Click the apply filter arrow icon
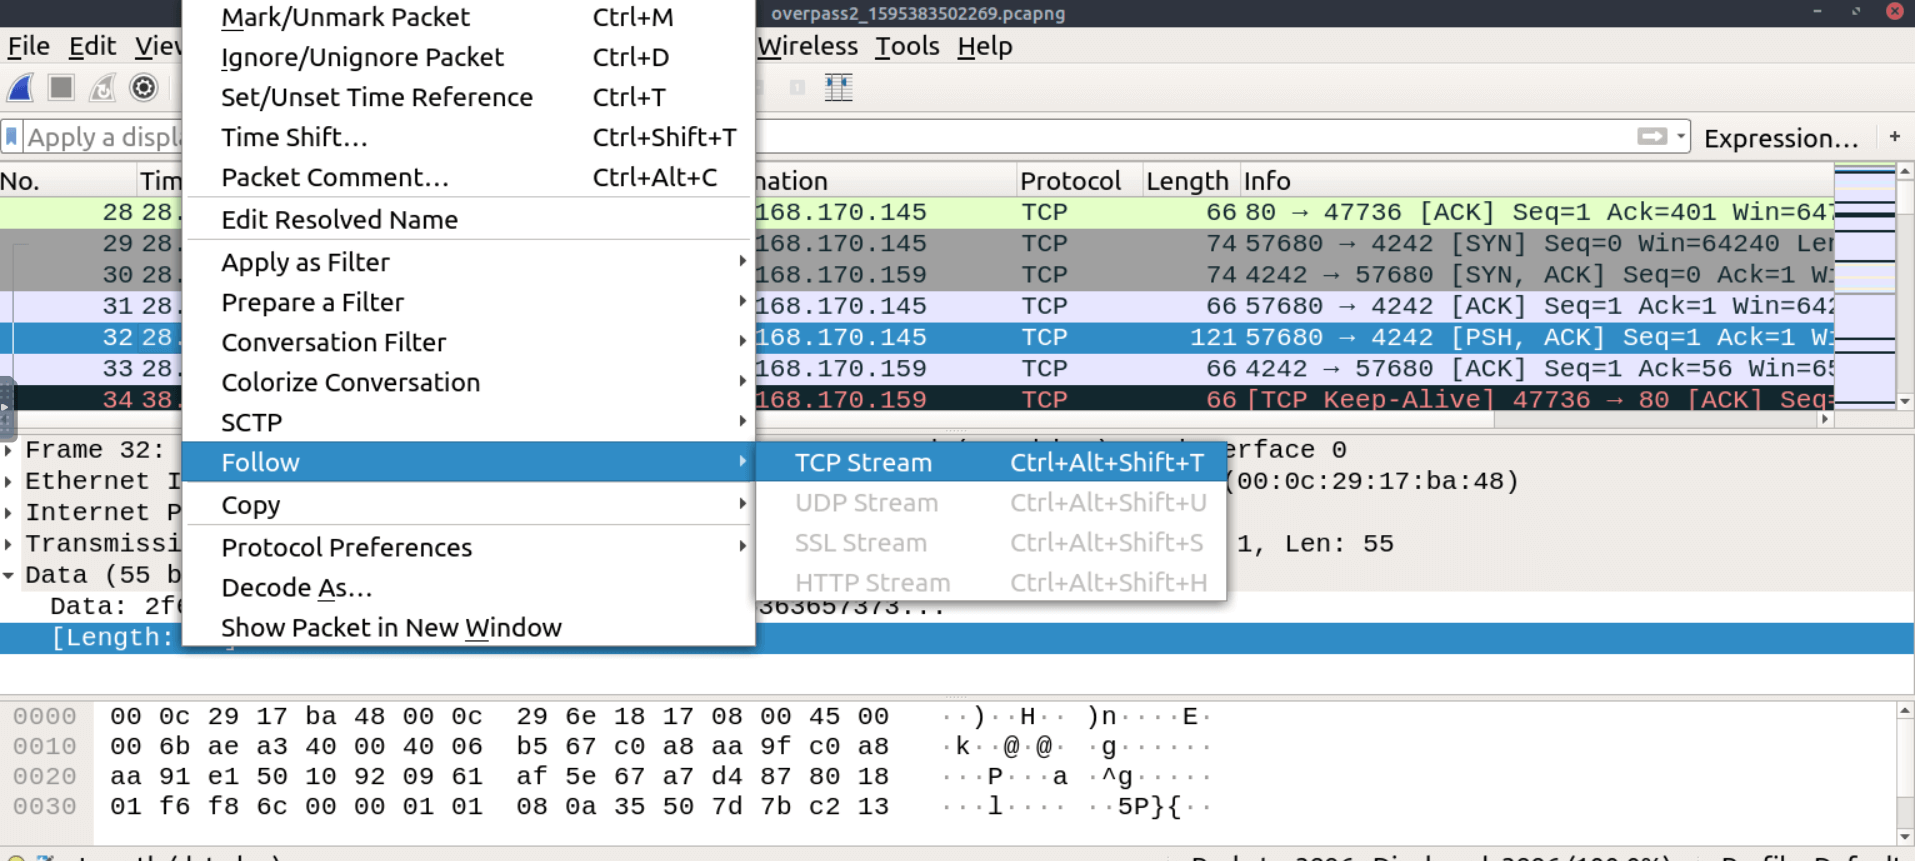The width and height of the screenshot is (1915, 861). 1650,137
